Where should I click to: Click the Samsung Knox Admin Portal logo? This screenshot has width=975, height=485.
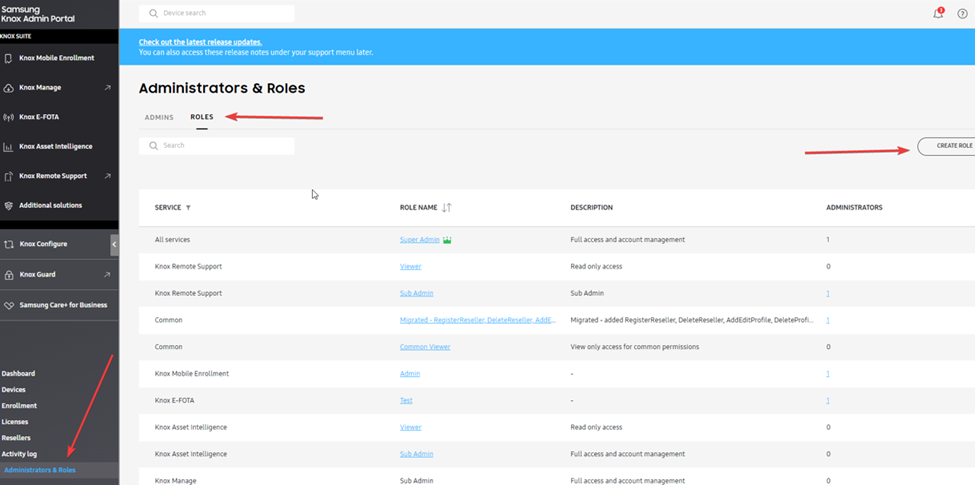[x=39, y=14]
